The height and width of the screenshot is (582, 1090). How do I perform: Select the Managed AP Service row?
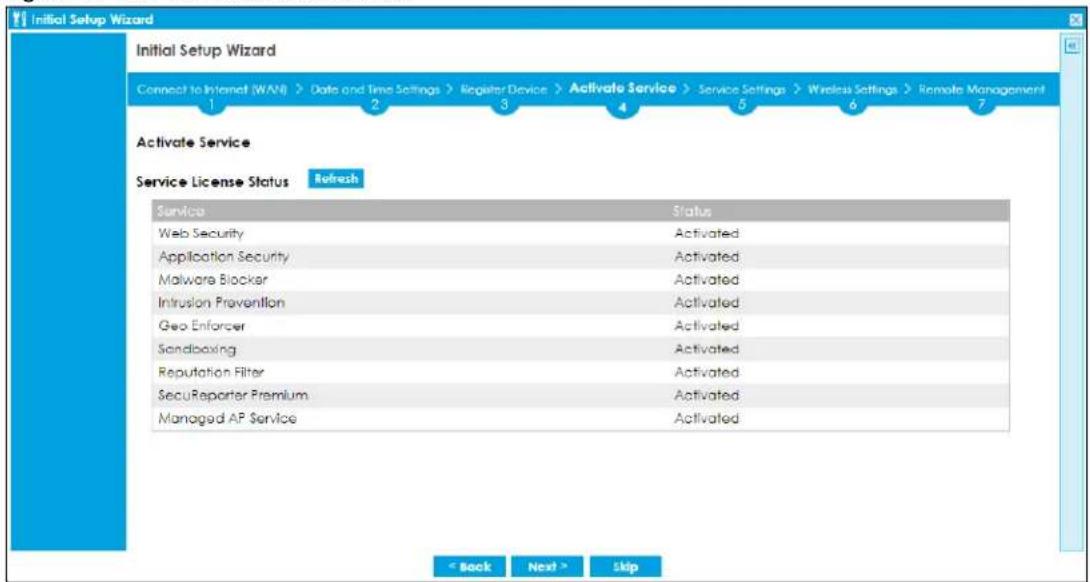click(580, 419)
